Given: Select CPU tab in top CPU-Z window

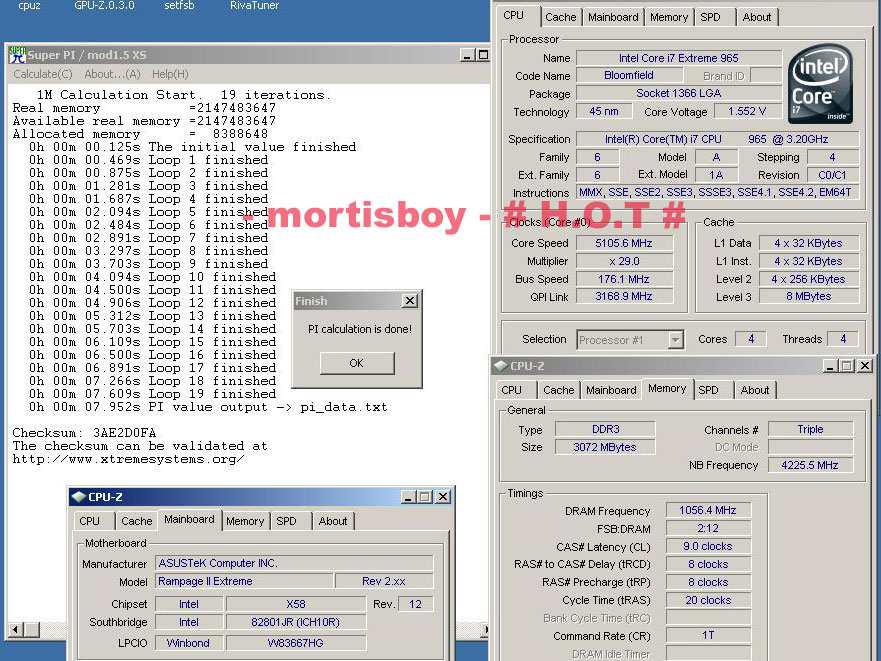Looking at the screenshot, I should pos(514,16).
